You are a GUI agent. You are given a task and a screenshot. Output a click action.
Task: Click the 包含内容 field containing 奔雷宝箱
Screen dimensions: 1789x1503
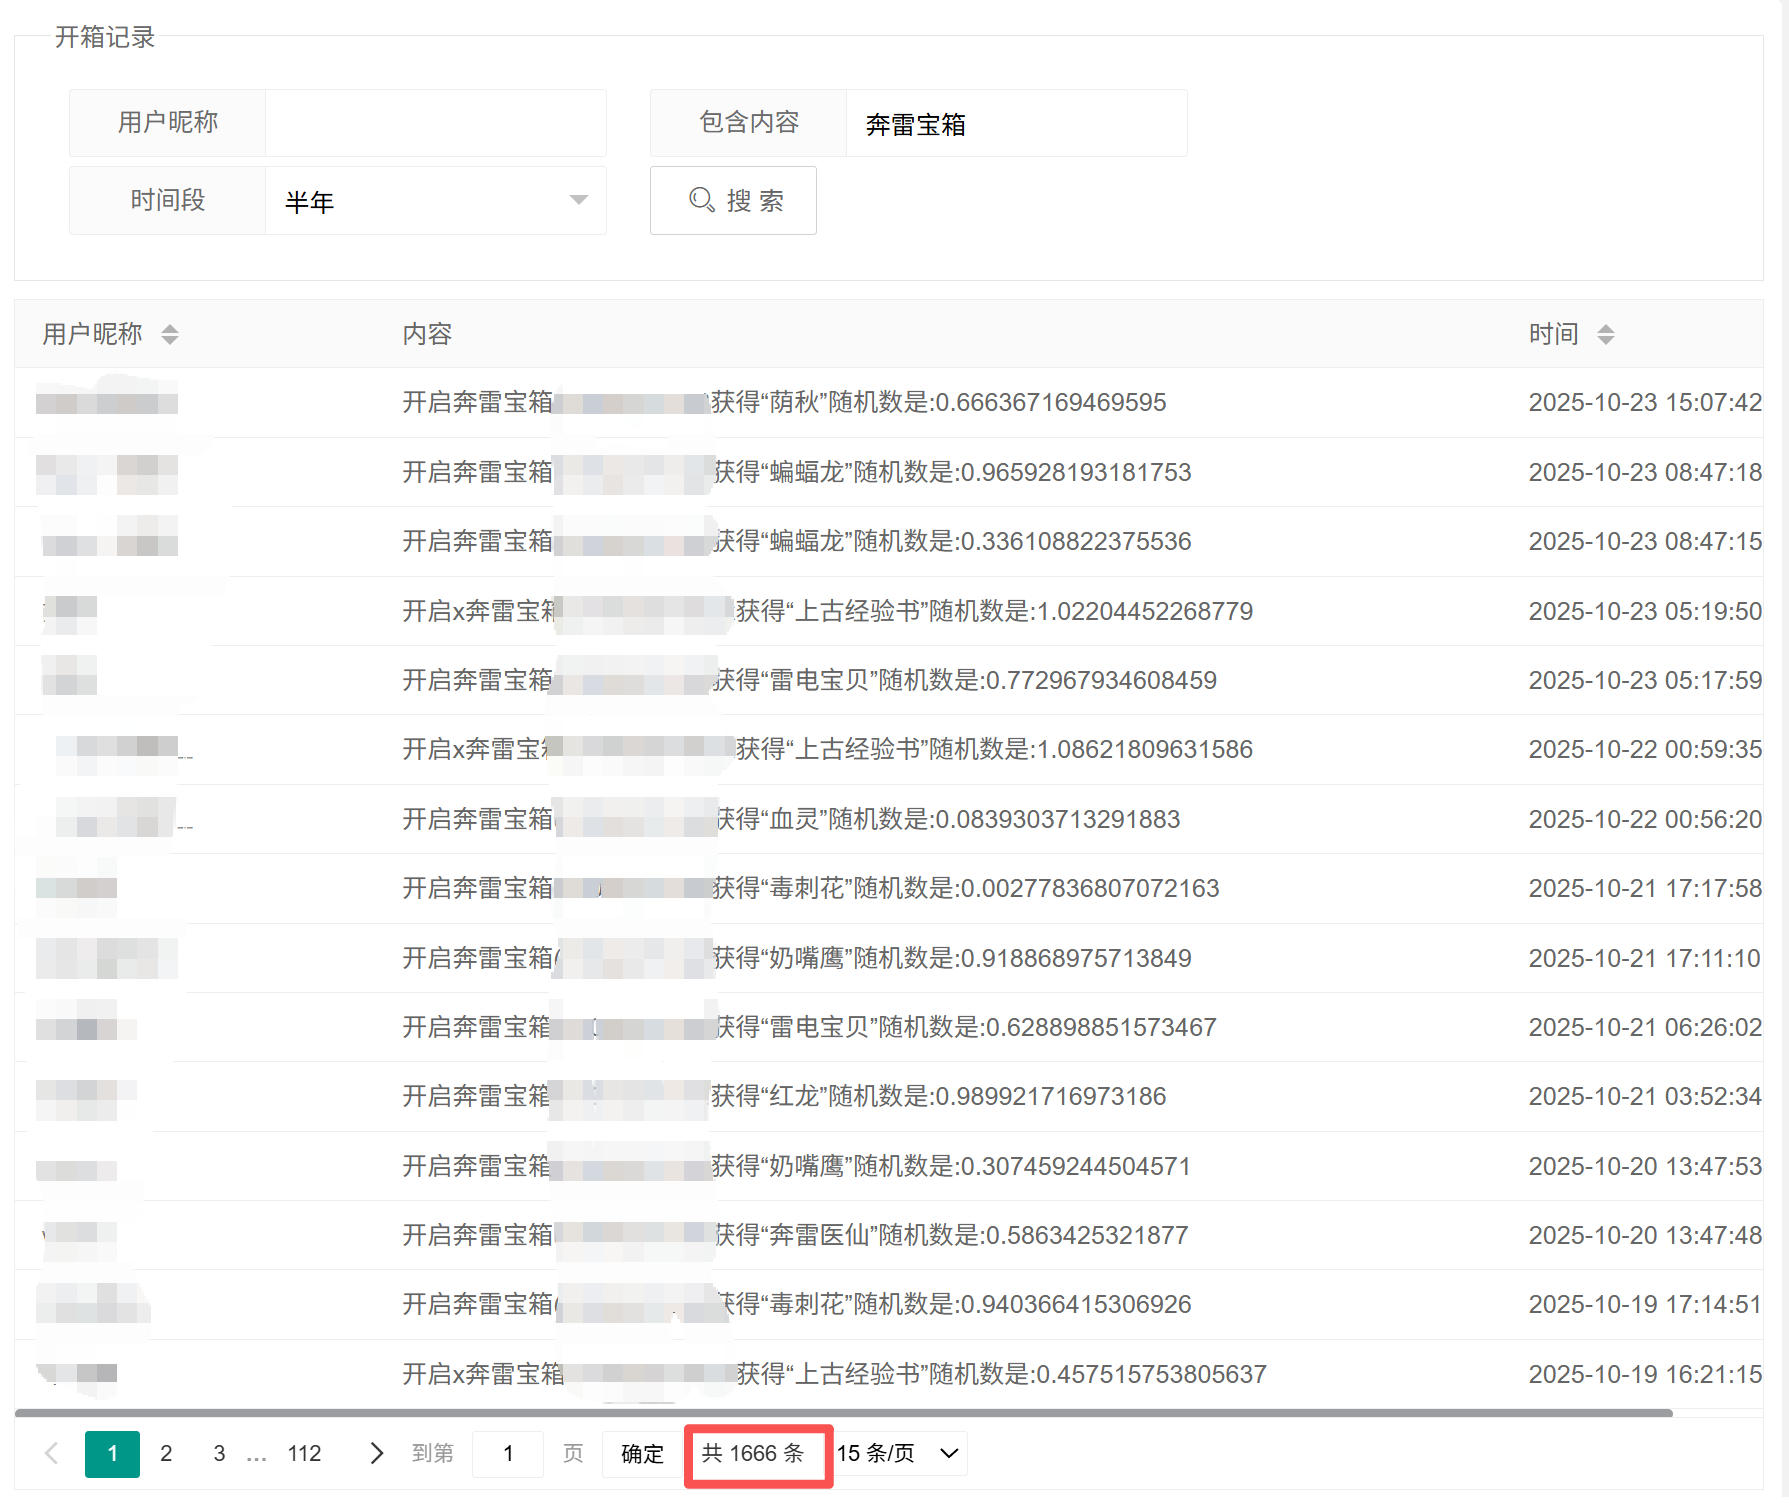point(1015,124)
